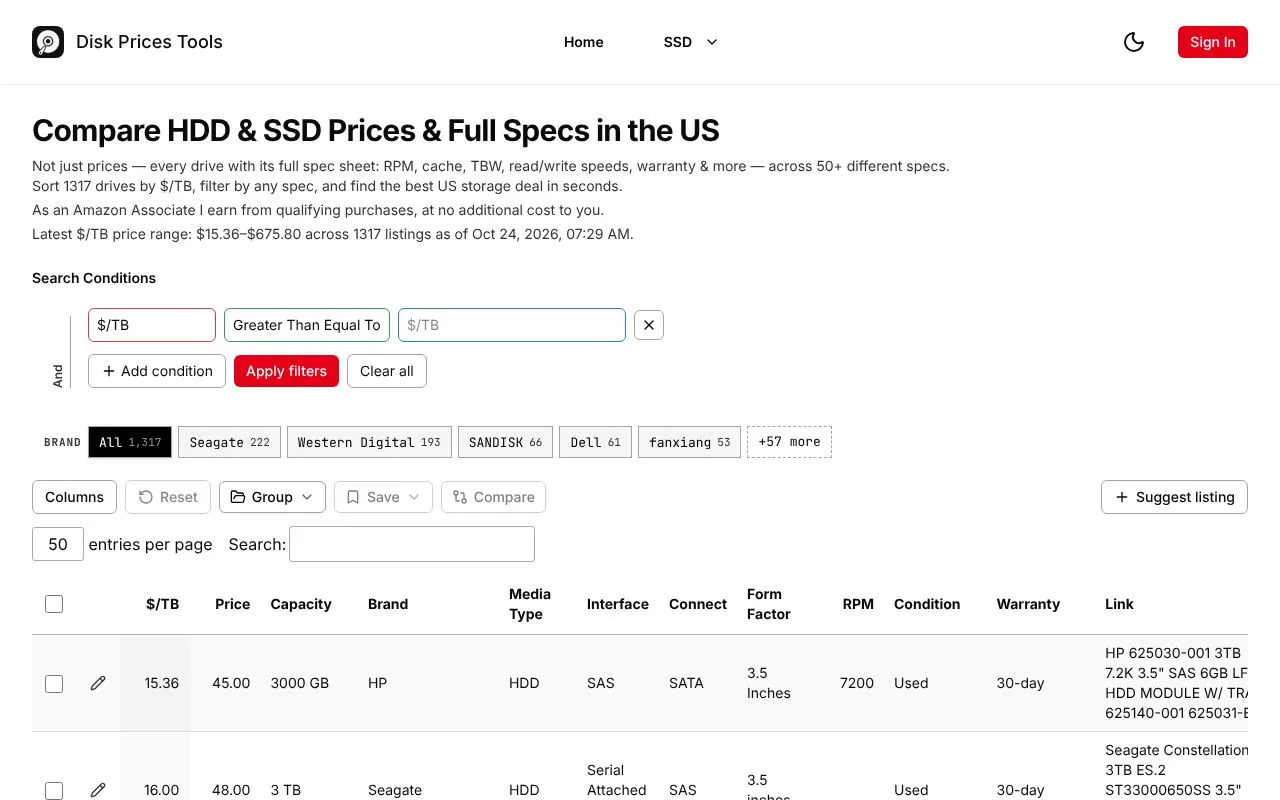Tick the checkbox for the HP 15.36 row

tap(54, 684)
